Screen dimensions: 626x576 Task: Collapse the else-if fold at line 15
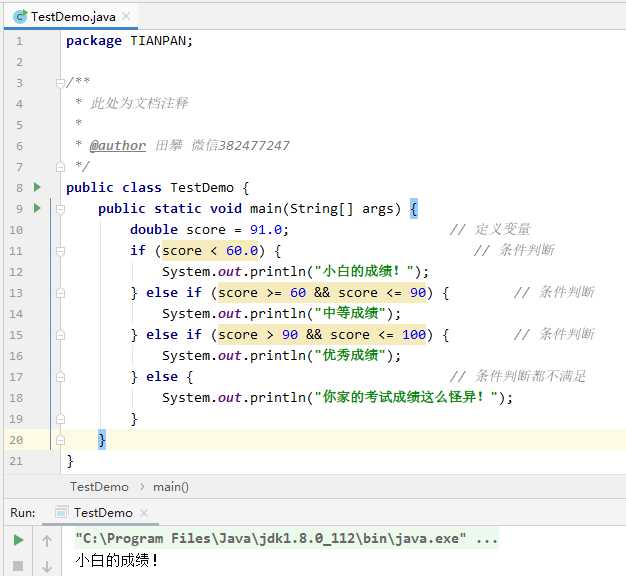tap(60, 335)
